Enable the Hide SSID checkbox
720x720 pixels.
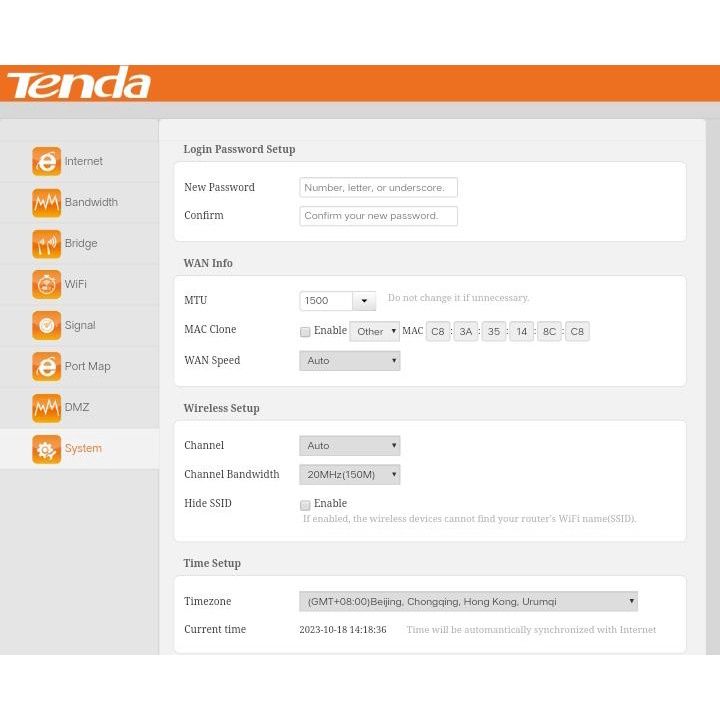(x=305, y=505)
